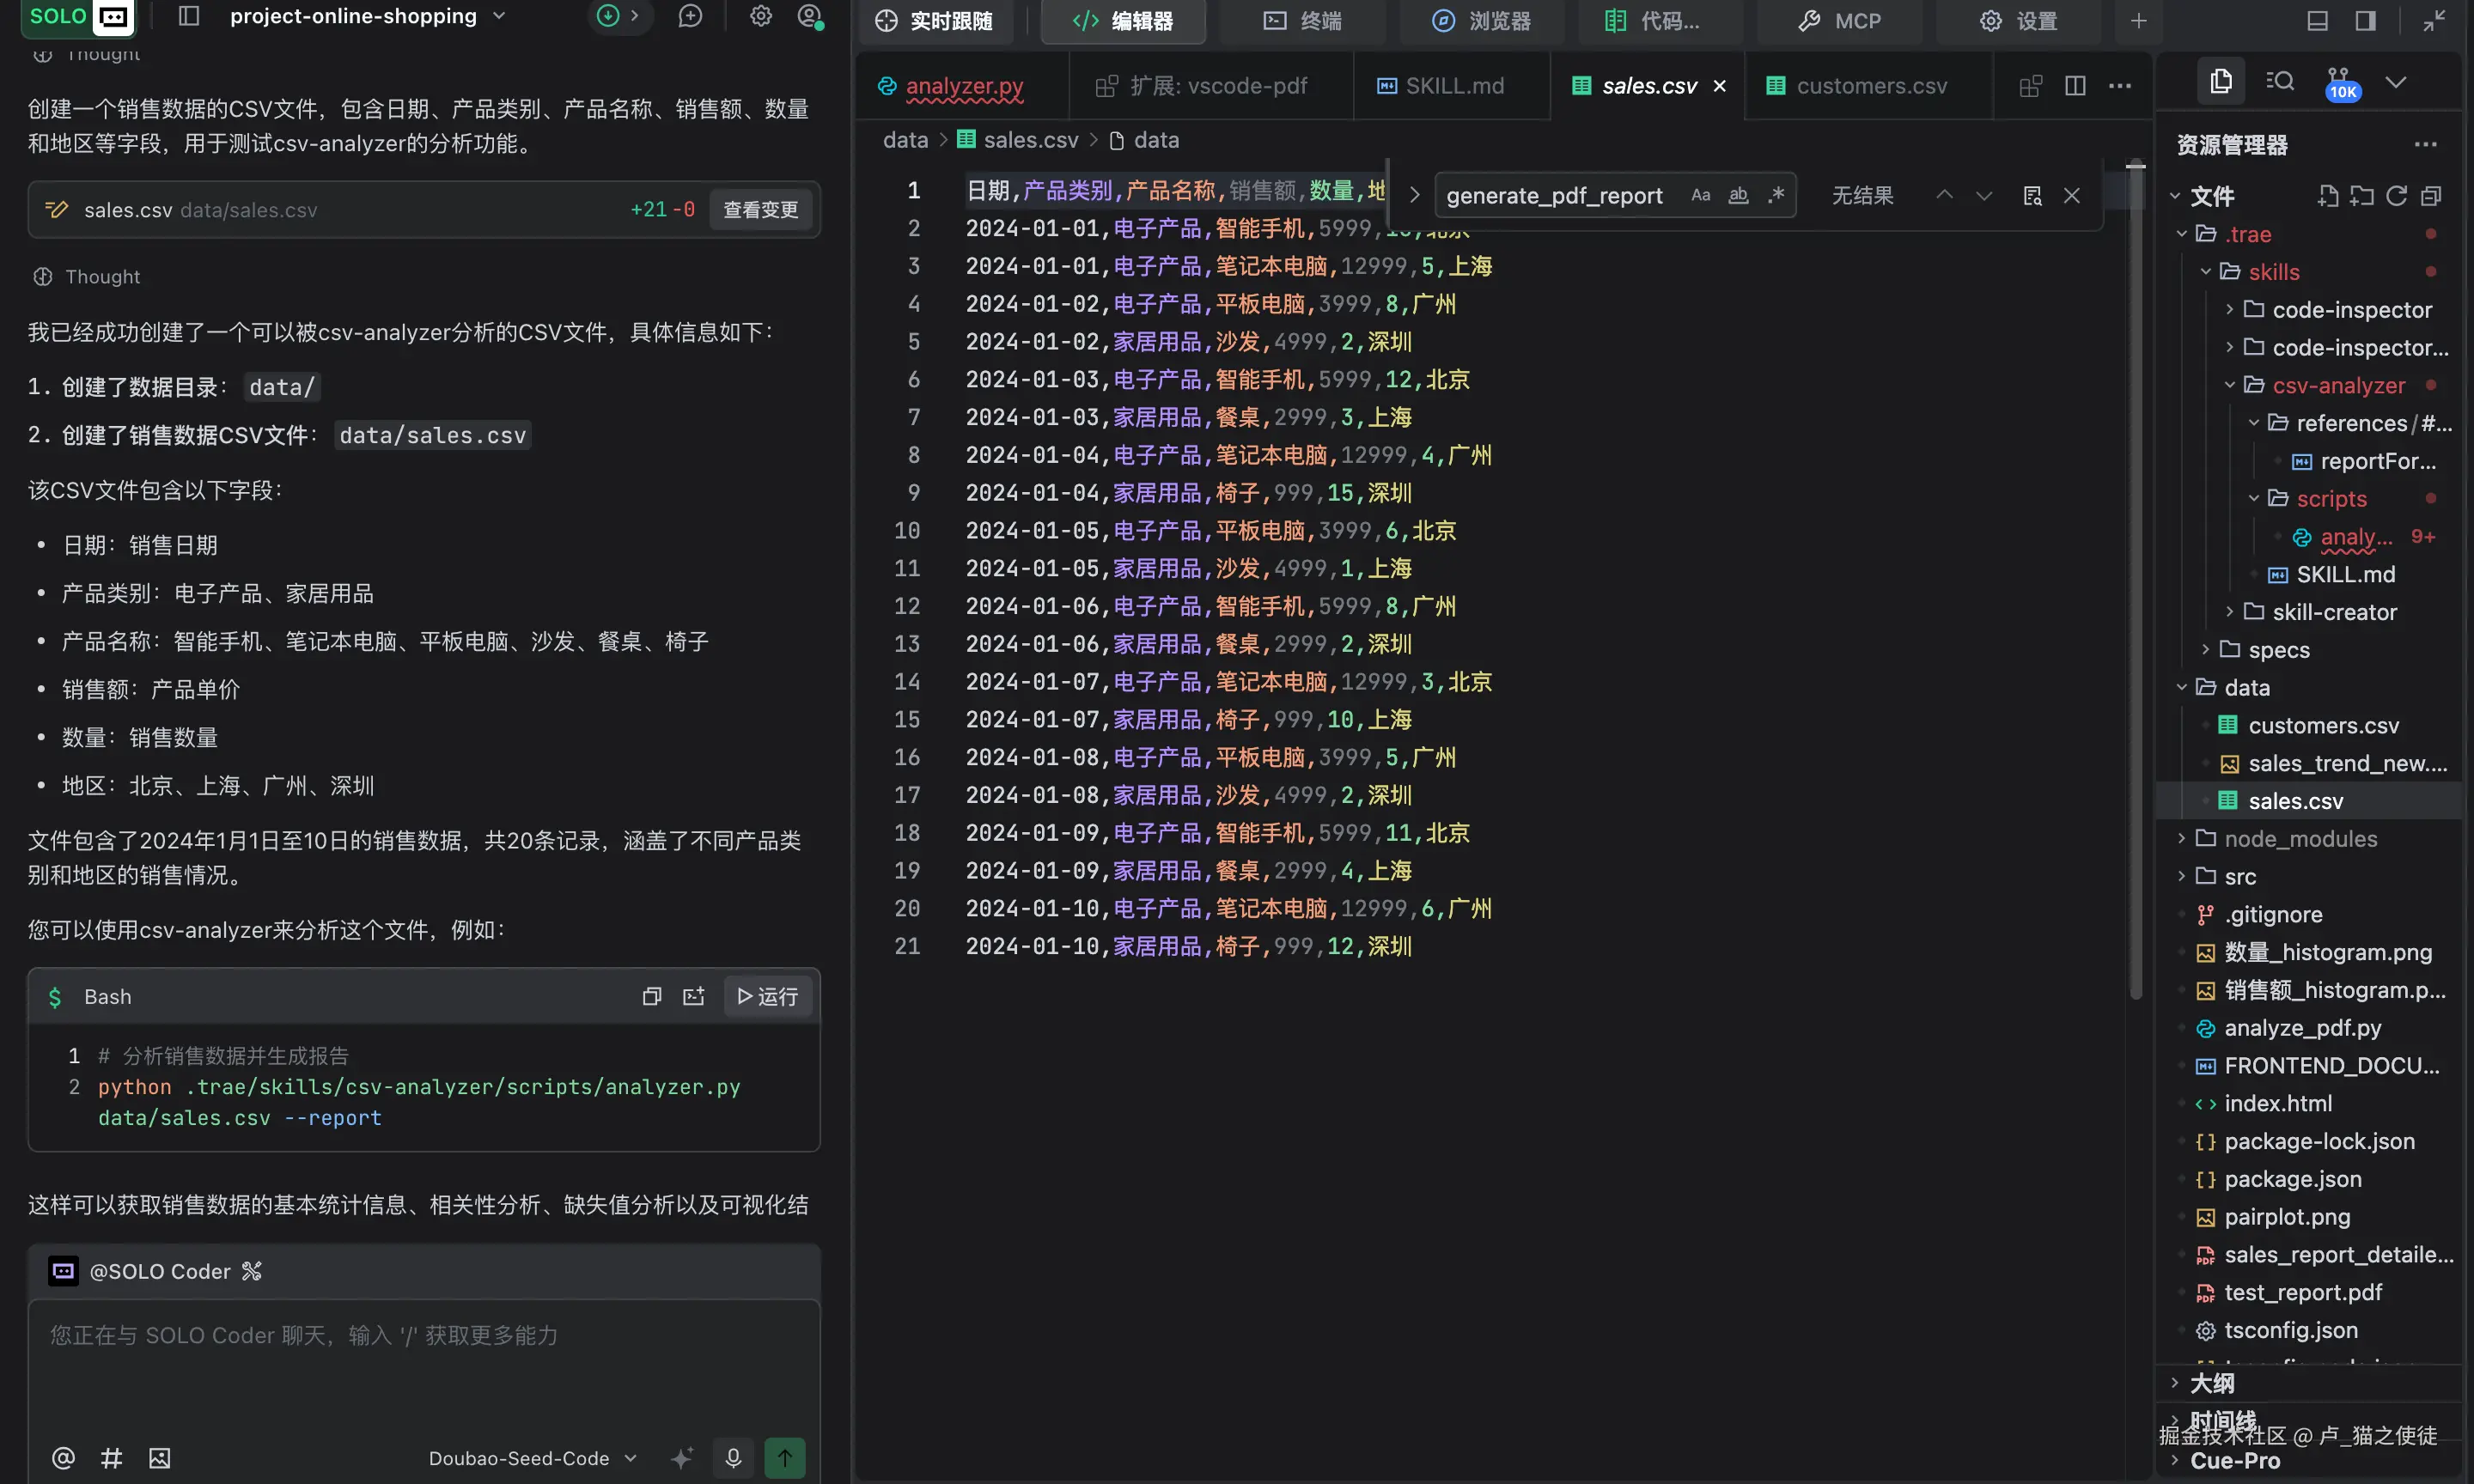
Task: Split the editor to the right
Action: [2075, 86]
